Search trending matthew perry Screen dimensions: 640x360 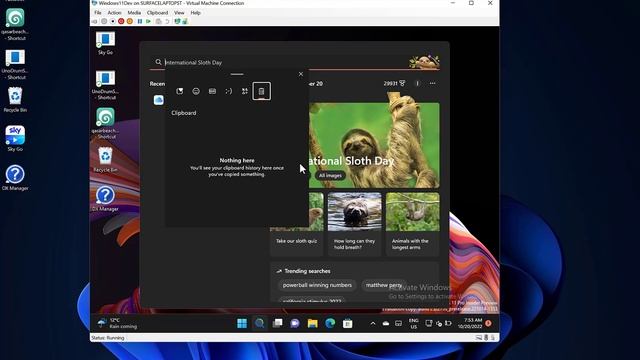coord(384,285)
